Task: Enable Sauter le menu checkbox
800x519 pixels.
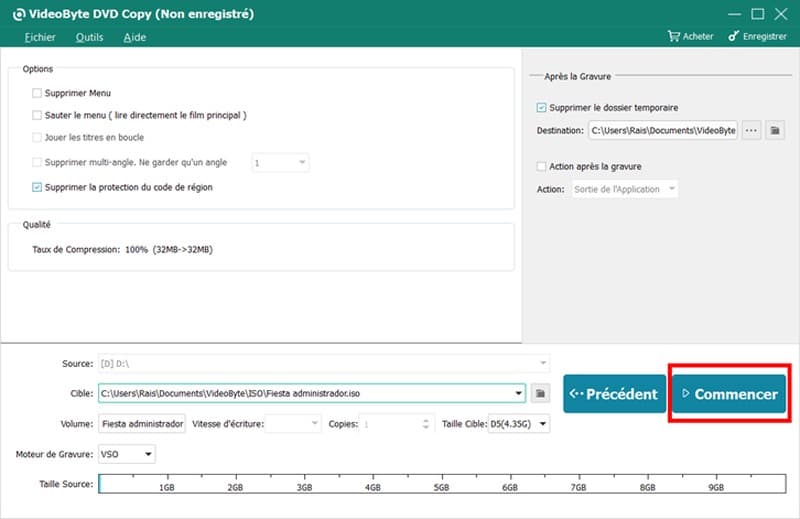Action: point(37,115)
